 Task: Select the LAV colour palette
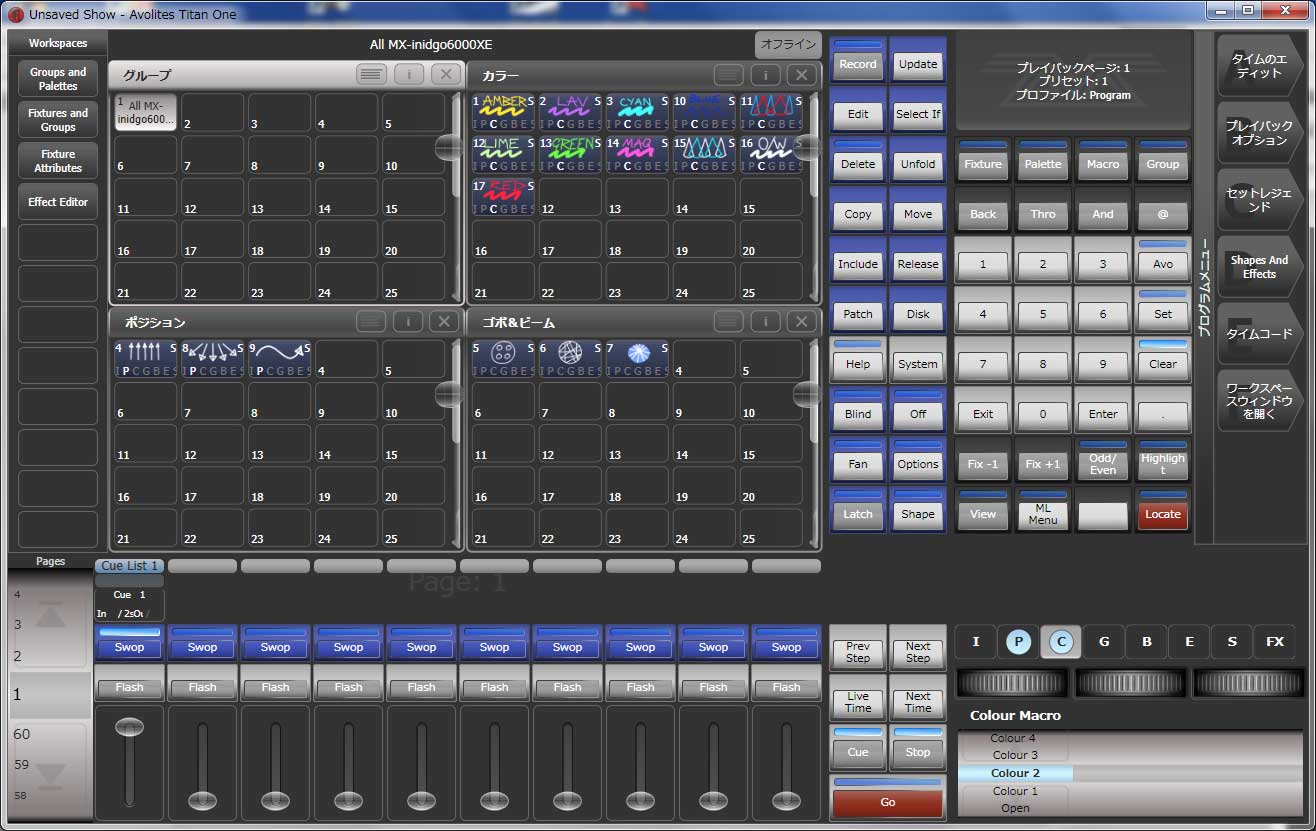coord(570,112)
